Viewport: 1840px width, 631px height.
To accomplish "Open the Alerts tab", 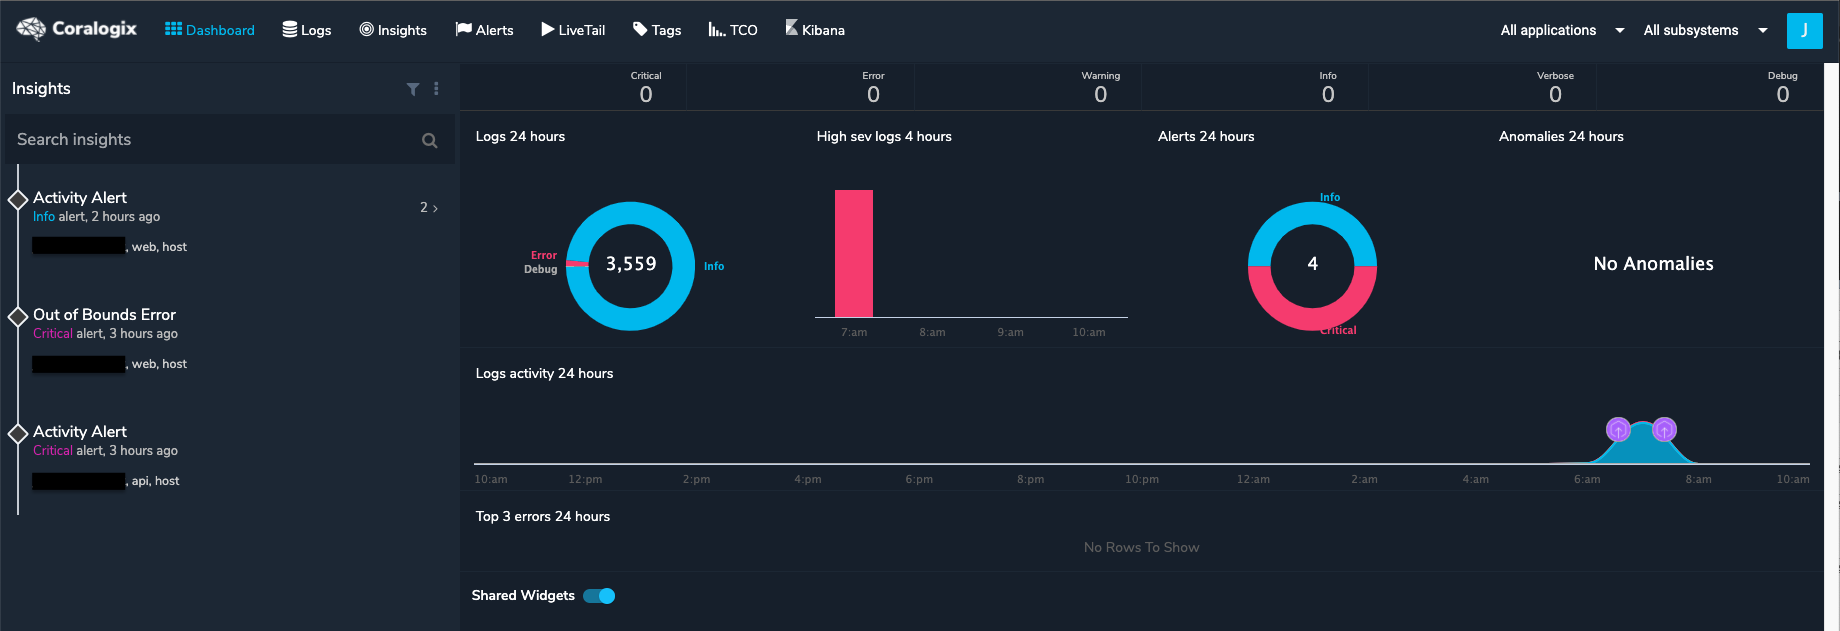I will pyautogui.click(x=485, y=30).
